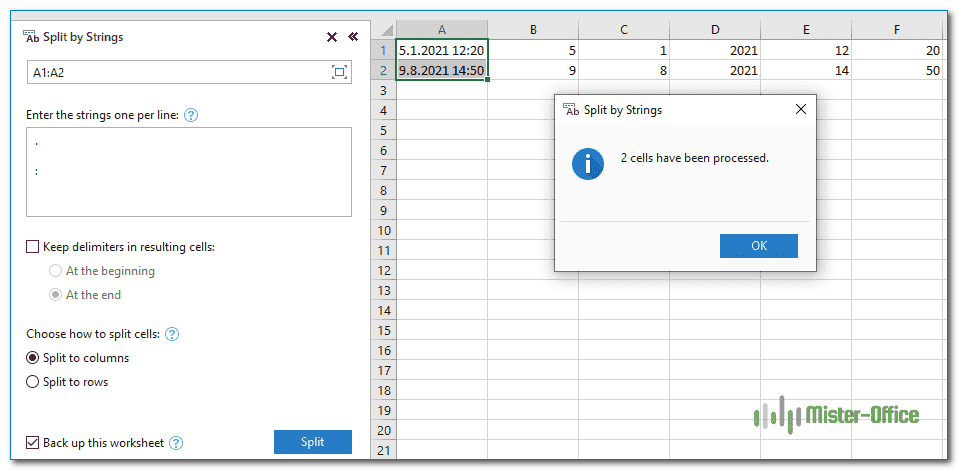The image size is (959, 471).
Task: Close the Split by Strings dialog
Action: 800,110
